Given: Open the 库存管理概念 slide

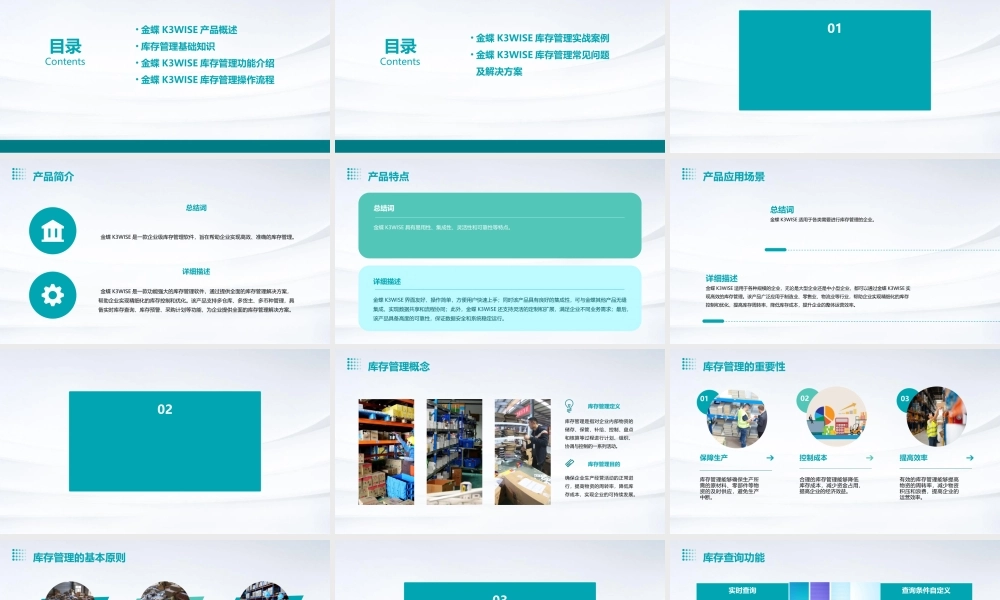Looking at the screenshot, I should click(499, 441).
